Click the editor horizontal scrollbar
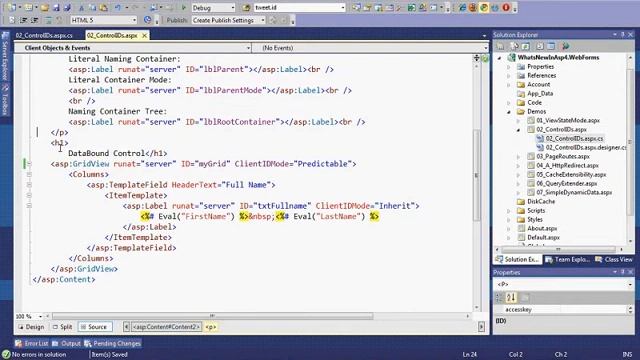This screenshot has width=640, height=360. click(212, 316)
